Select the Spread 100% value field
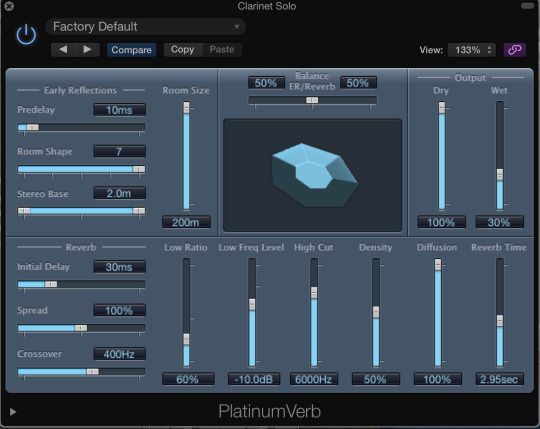 tap(120, 310)
